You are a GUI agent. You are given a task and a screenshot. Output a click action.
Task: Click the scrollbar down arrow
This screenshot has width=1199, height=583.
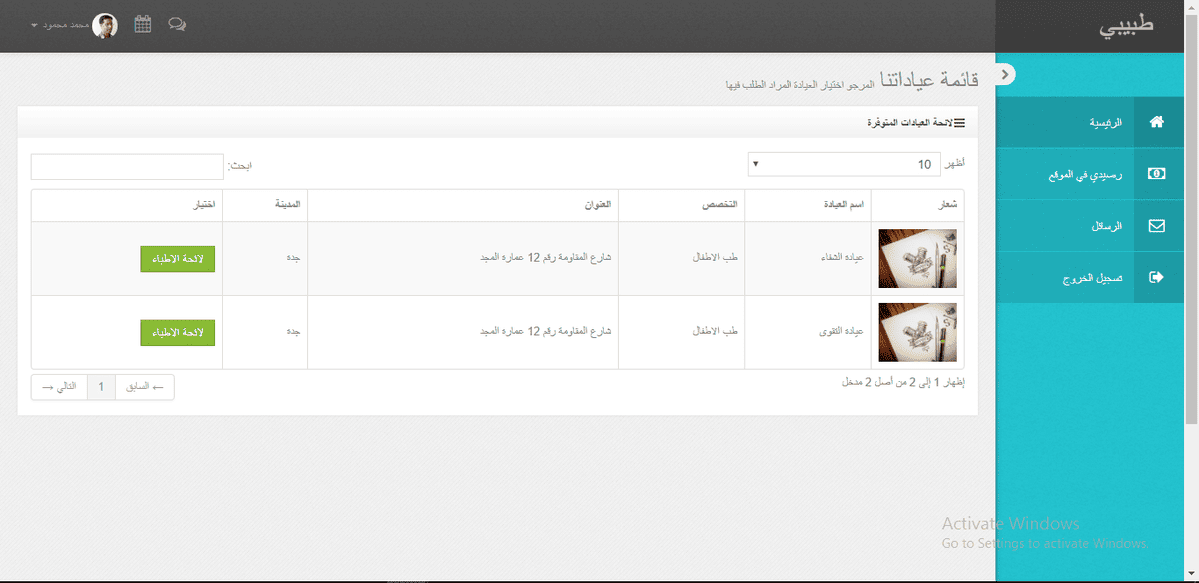pyautogui.click(x=1192, y=573)
